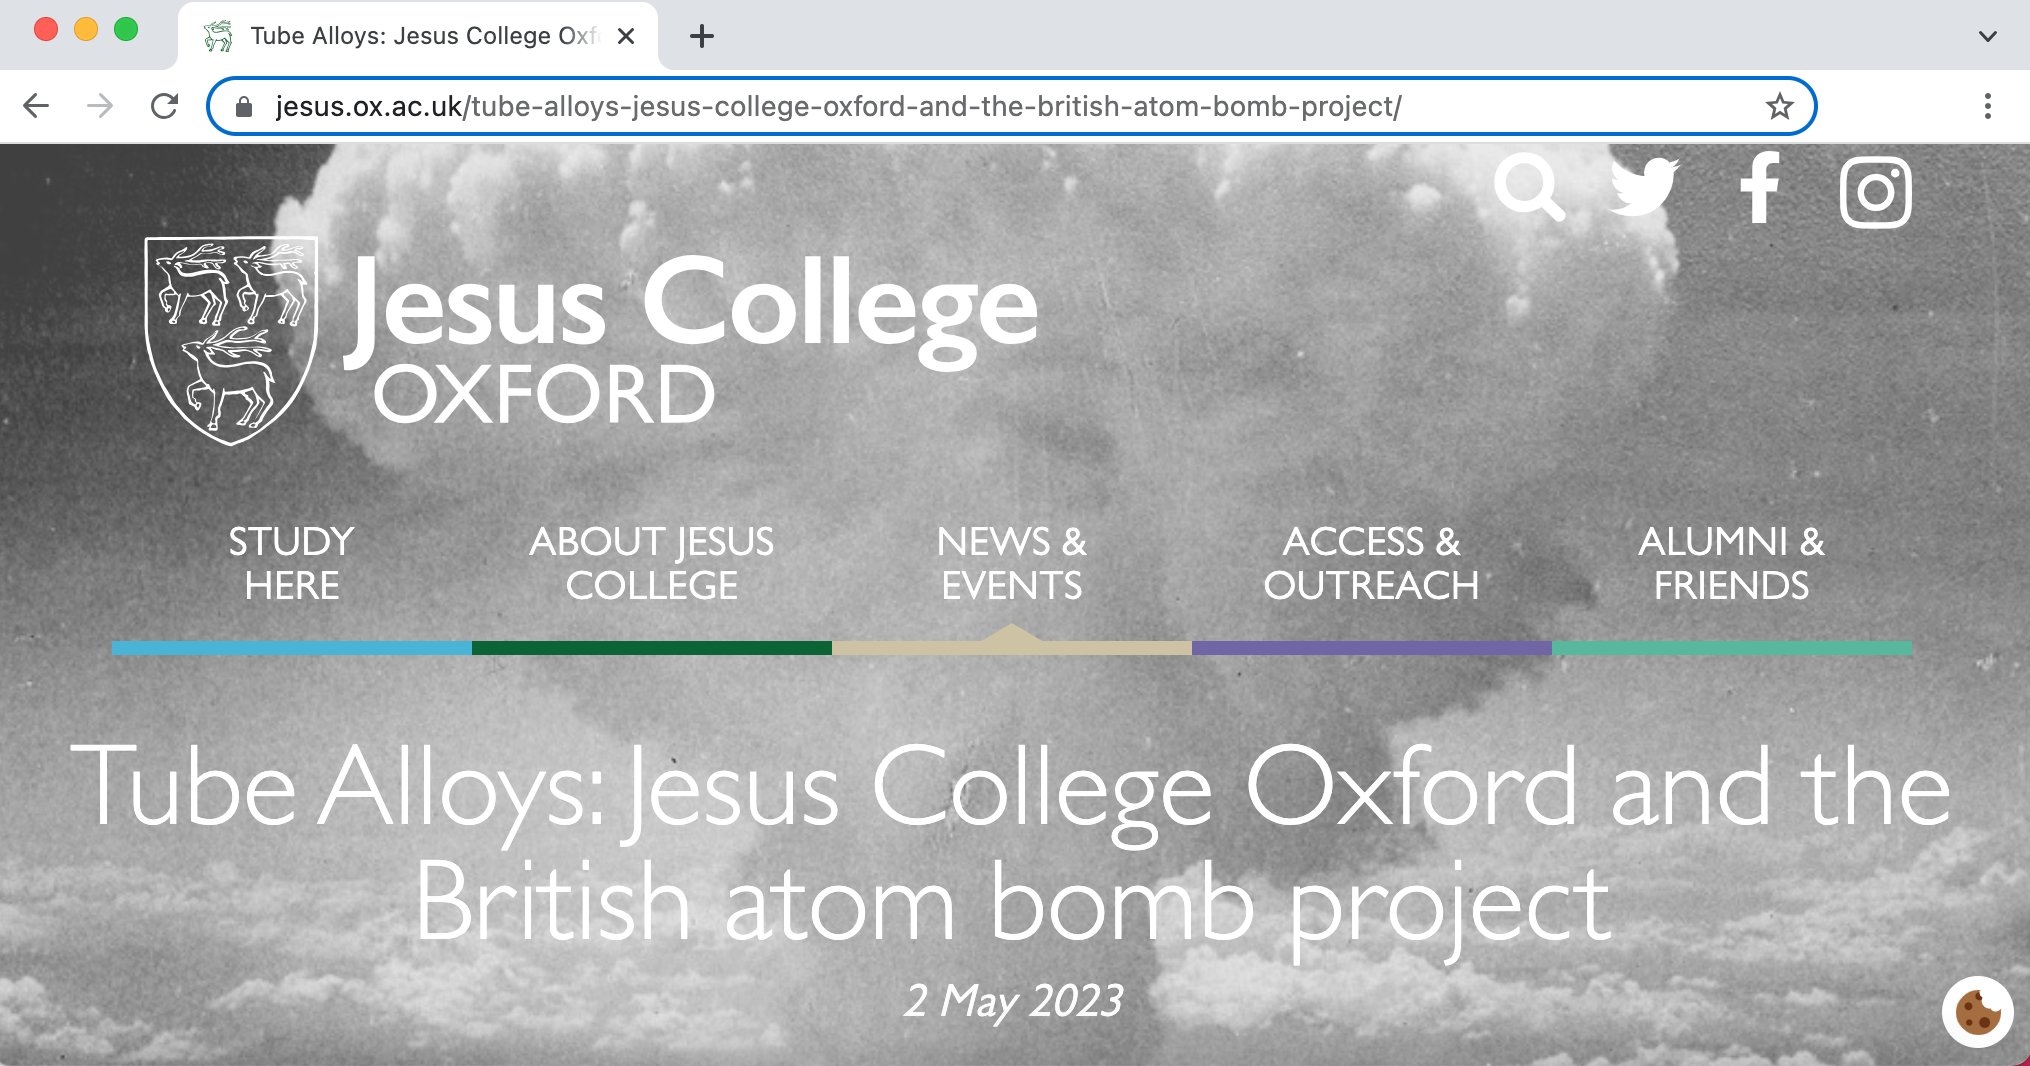Reload the current page
The image size is (2030, 1066).
(x=164, y=106)
